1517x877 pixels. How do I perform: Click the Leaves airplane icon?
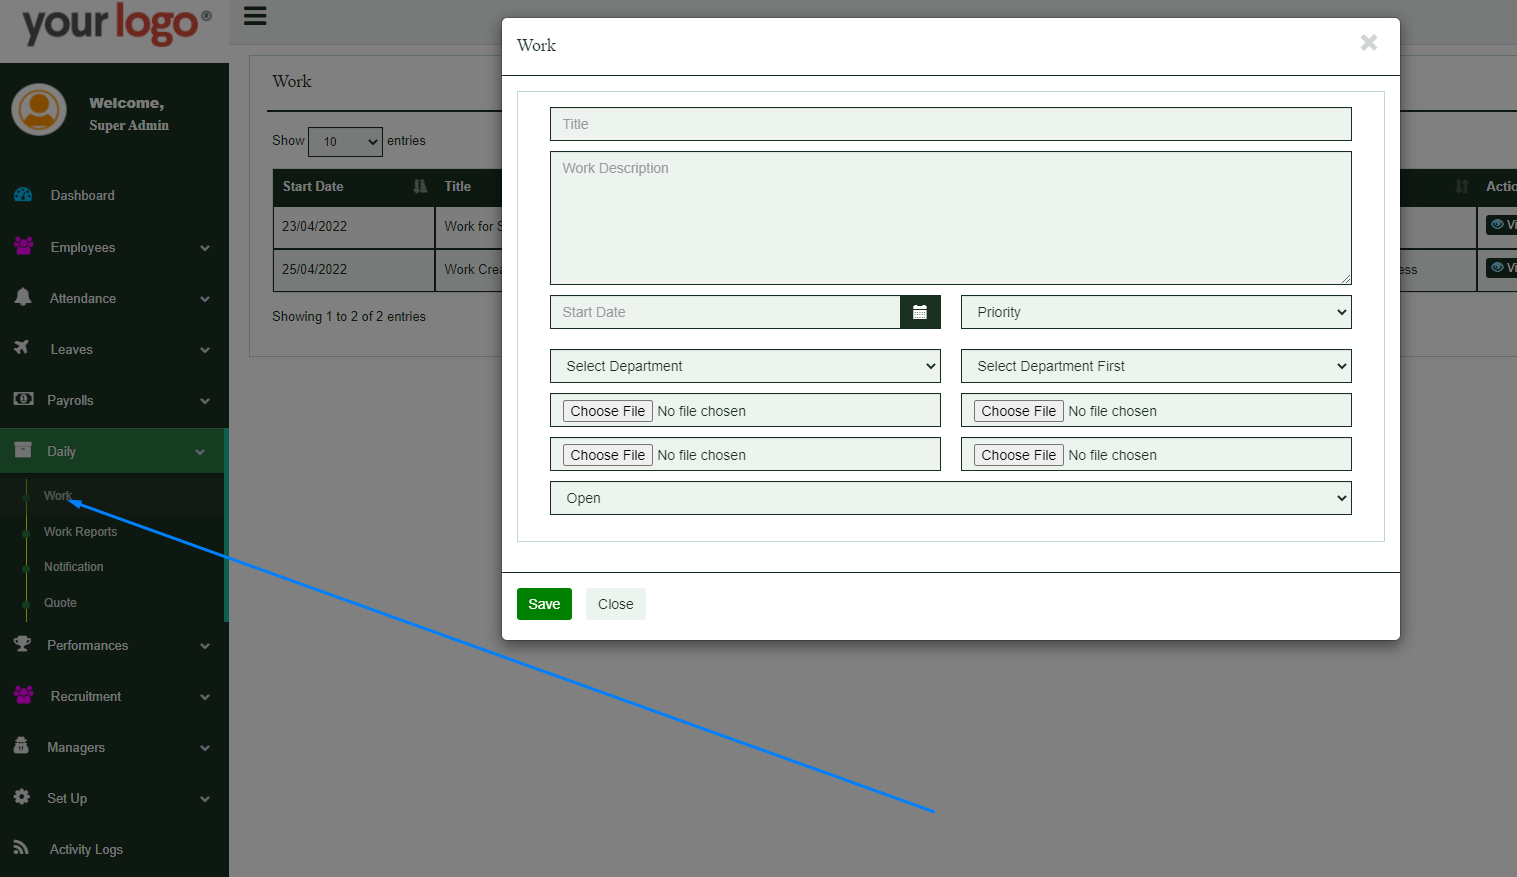click(x=22, y=348)
